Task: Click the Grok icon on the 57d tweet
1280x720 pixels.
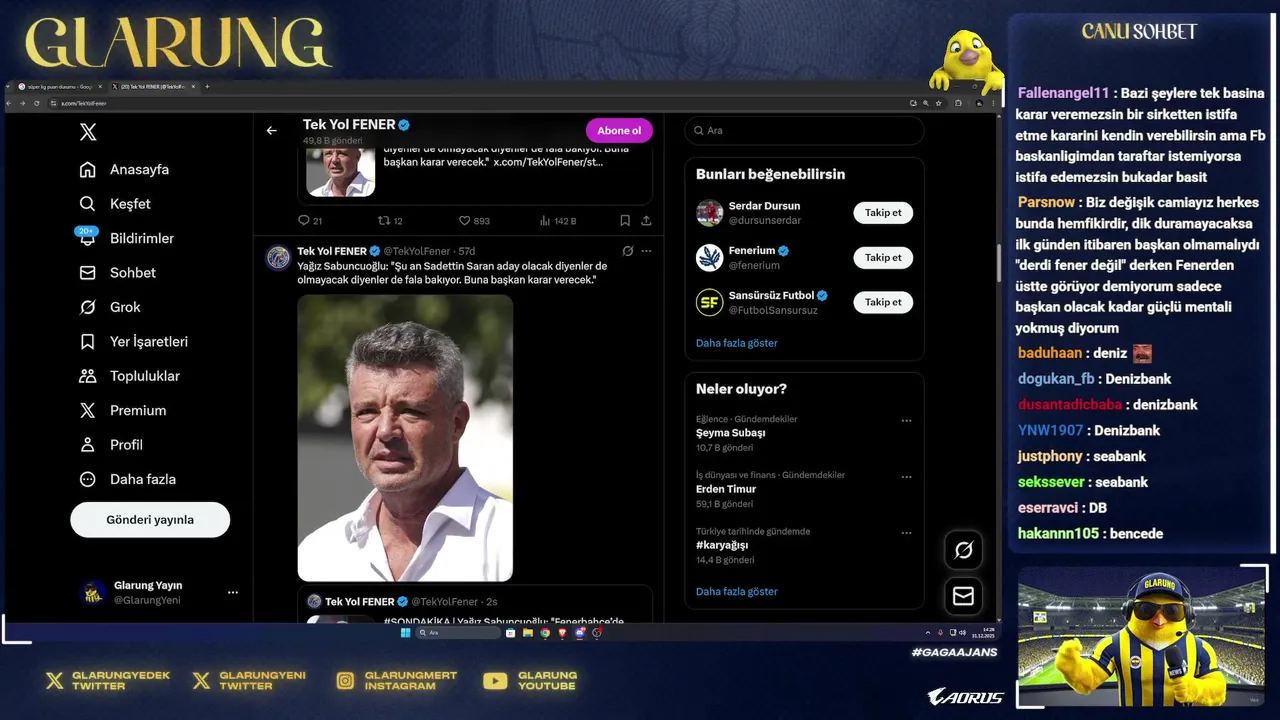Action: tap(627, 251)
